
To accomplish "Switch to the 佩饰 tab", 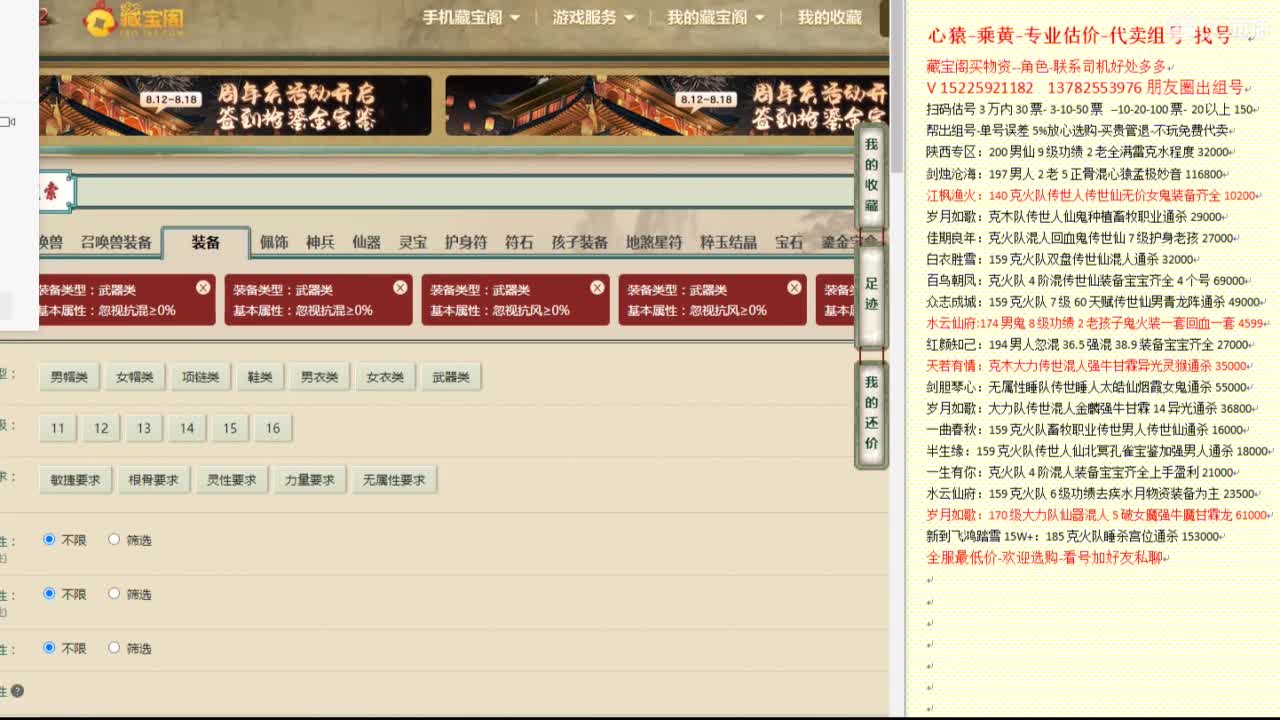I will [x=274, y=242].
